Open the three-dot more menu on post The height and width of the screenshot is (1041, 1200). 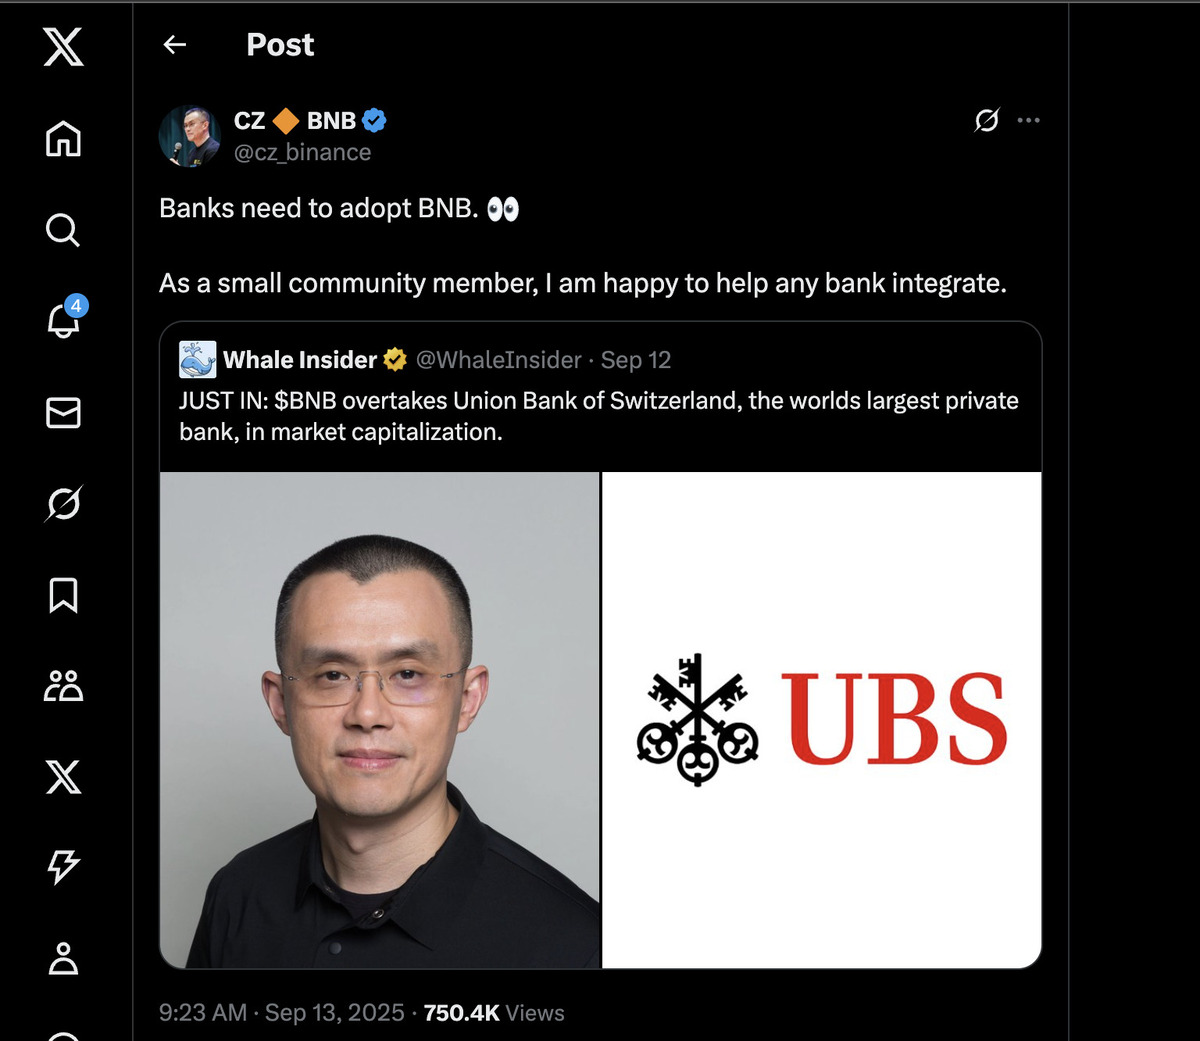[x=1028, y=120]
